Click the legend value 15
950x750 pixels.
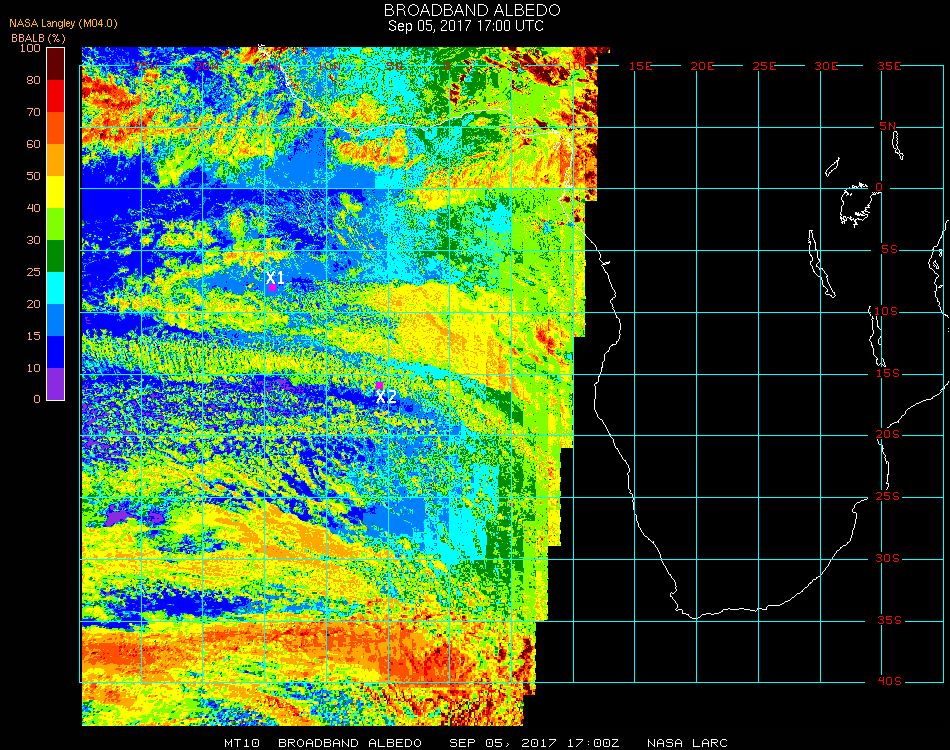click(x=33, y=336)
